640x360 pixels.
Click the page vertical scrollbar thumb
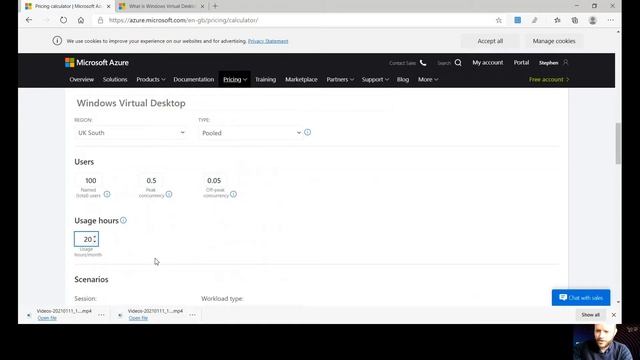coord(618,143)
